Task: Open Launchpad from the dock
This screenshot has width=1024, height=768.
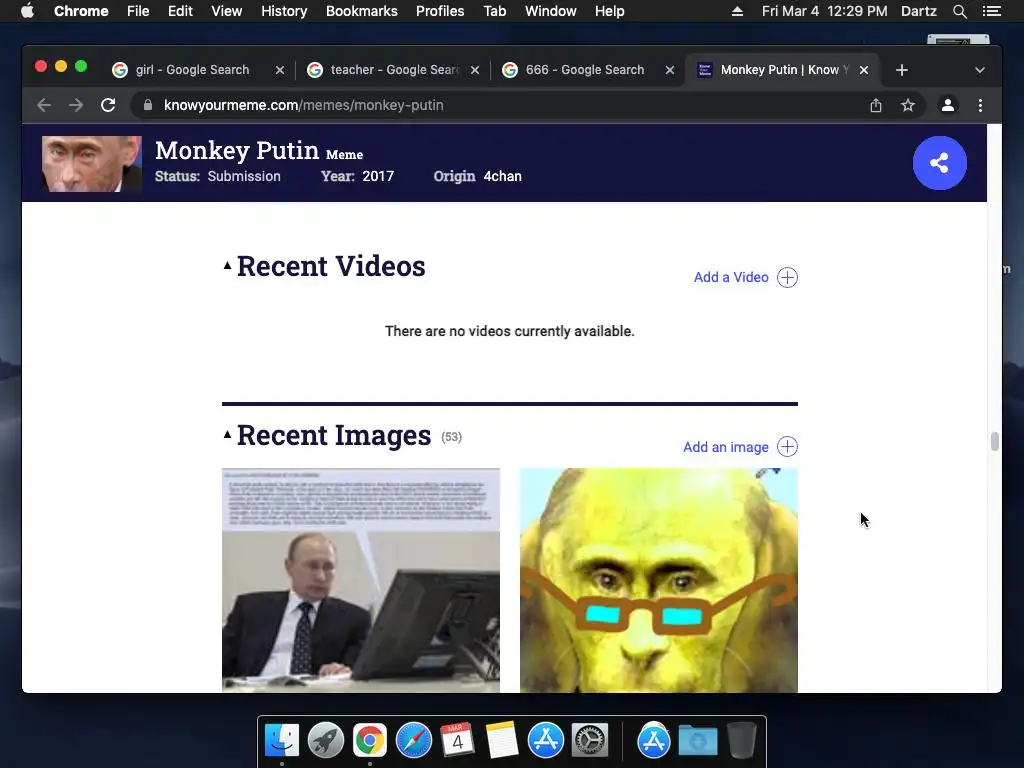Action: click(326, 741)
